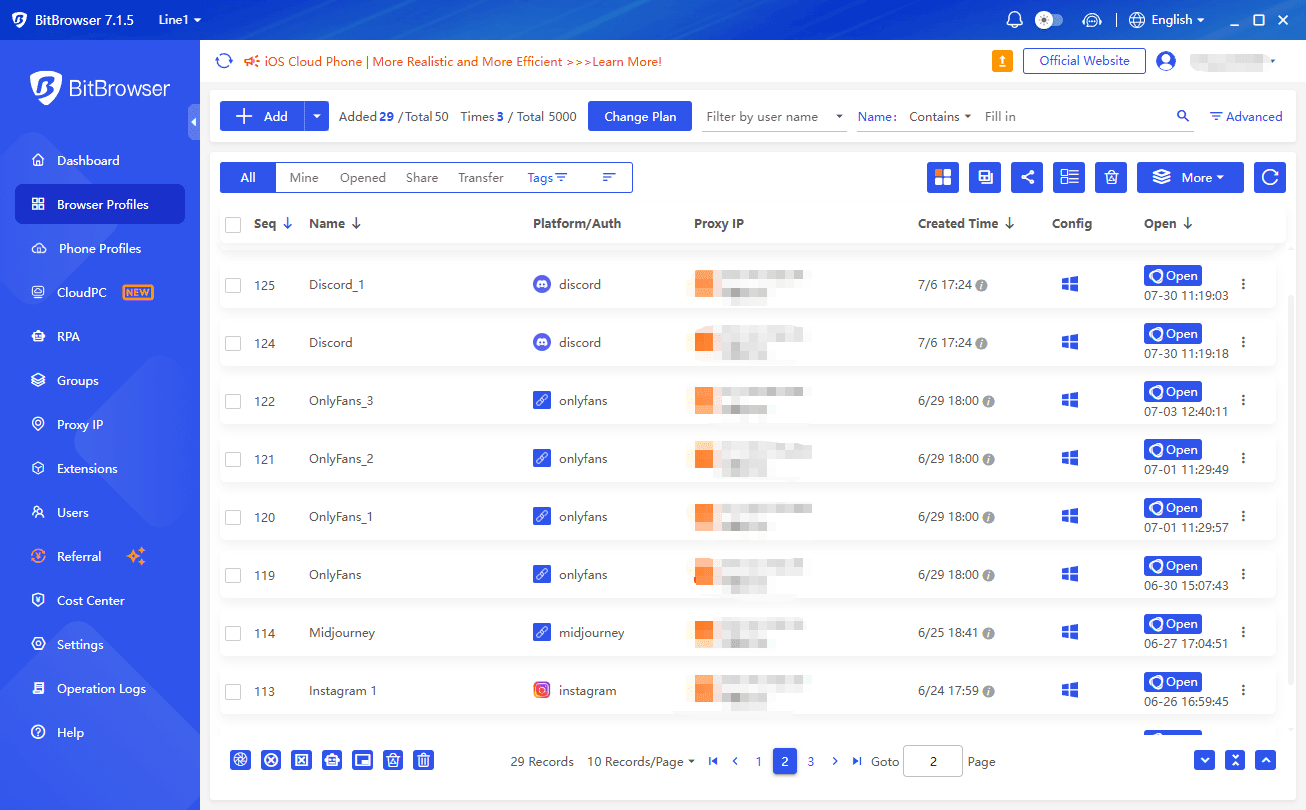
Task: Open the Filter by user name dropdown
Action: (774, 117)
